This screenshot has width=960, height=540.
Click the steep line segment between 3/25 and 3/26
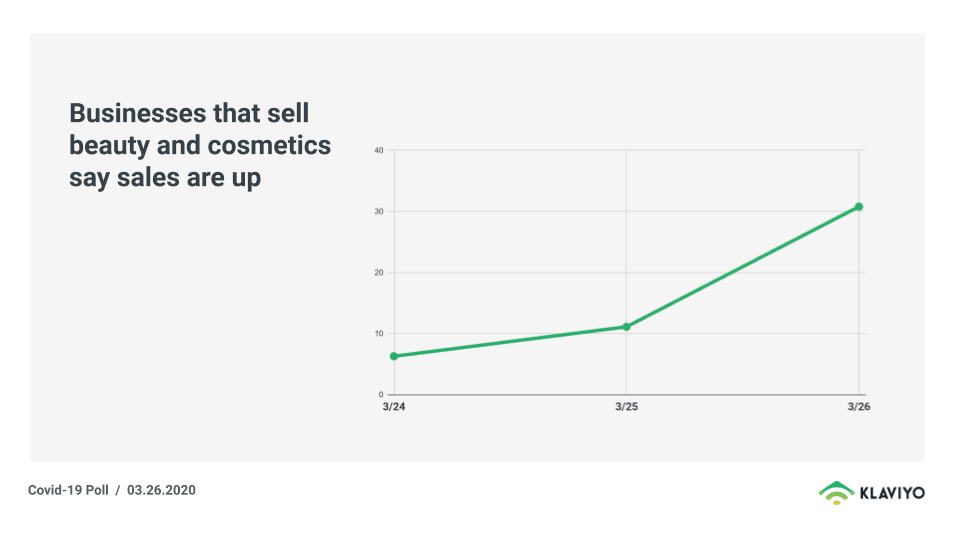742,267
